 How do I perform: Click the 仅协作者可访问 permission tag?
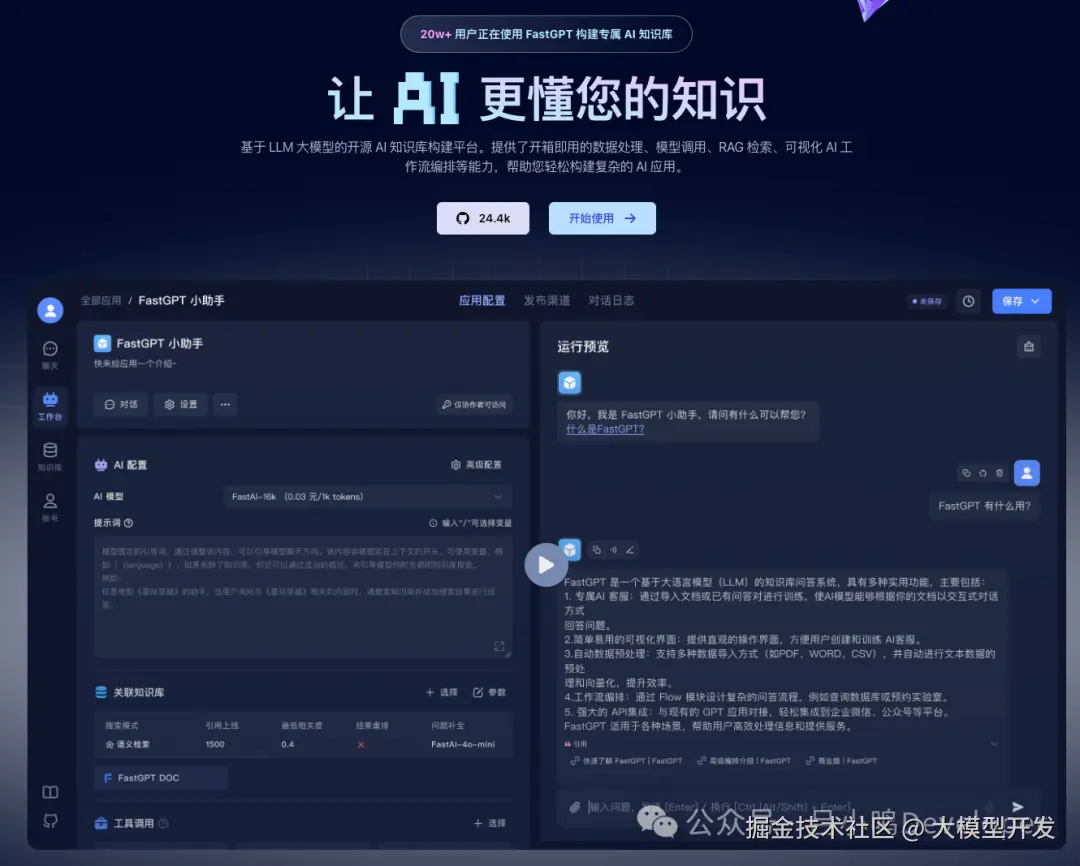pos(474,404)
